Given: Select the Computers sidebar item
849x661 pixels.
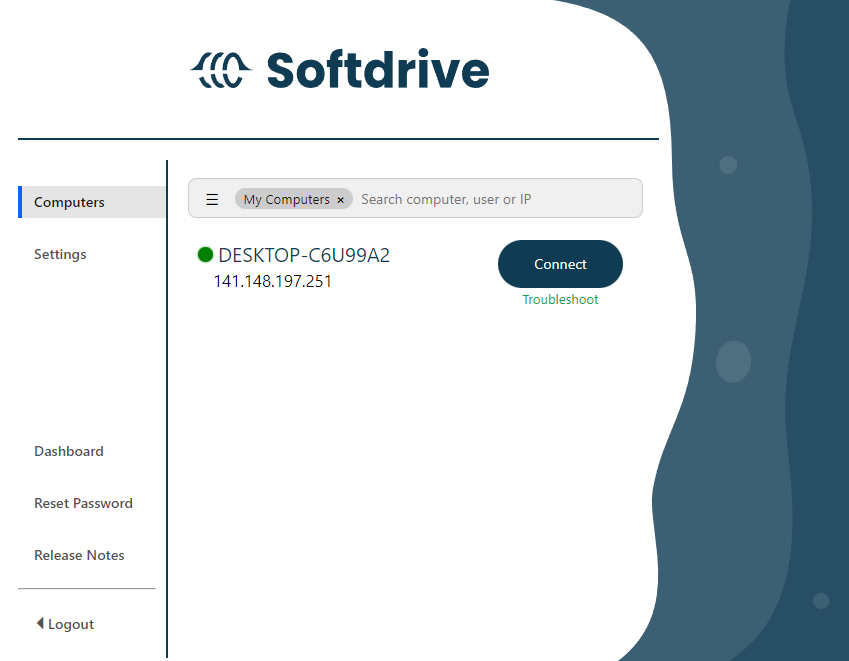Looking at the screenshot, I should [x=92, y=202].
